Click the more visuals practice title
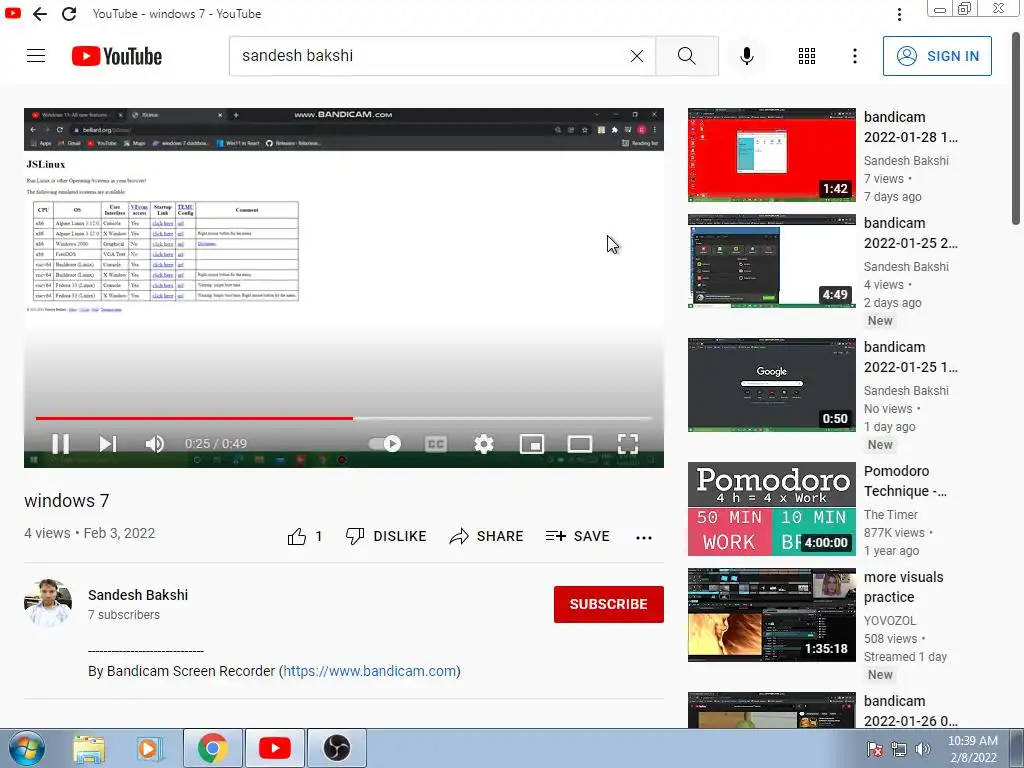 click(x=903, y=587)
